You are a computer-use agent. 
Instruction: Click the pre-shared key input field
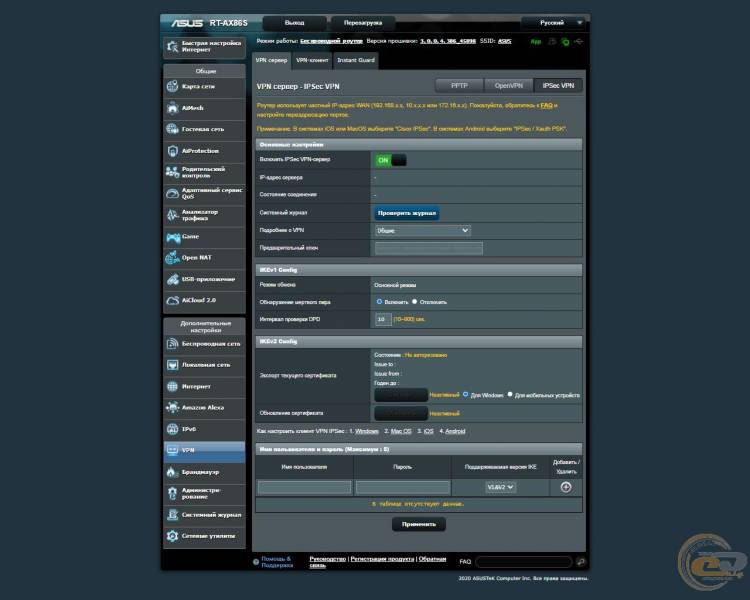point(429,248)
